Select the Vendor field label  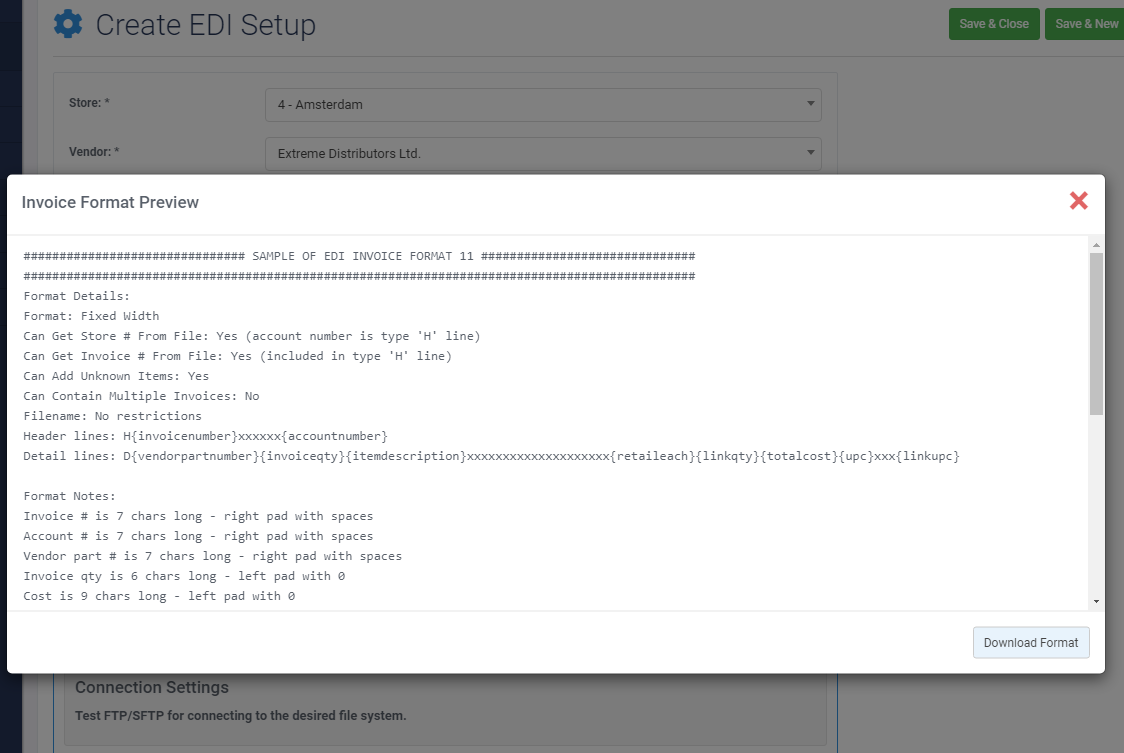point(95,151)
